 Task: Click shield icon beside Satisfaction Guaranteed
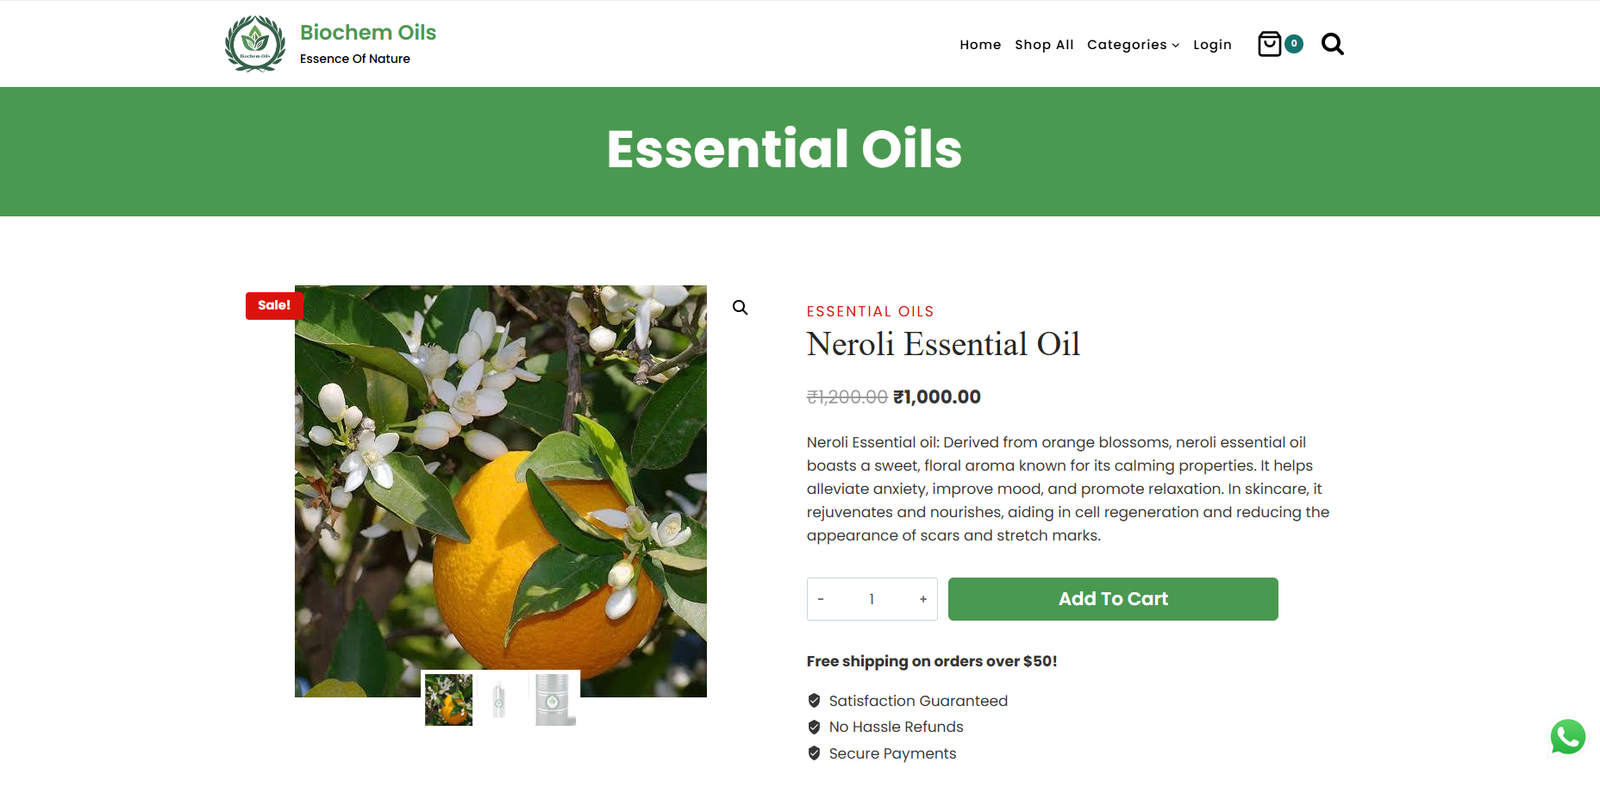click(814, 700)
